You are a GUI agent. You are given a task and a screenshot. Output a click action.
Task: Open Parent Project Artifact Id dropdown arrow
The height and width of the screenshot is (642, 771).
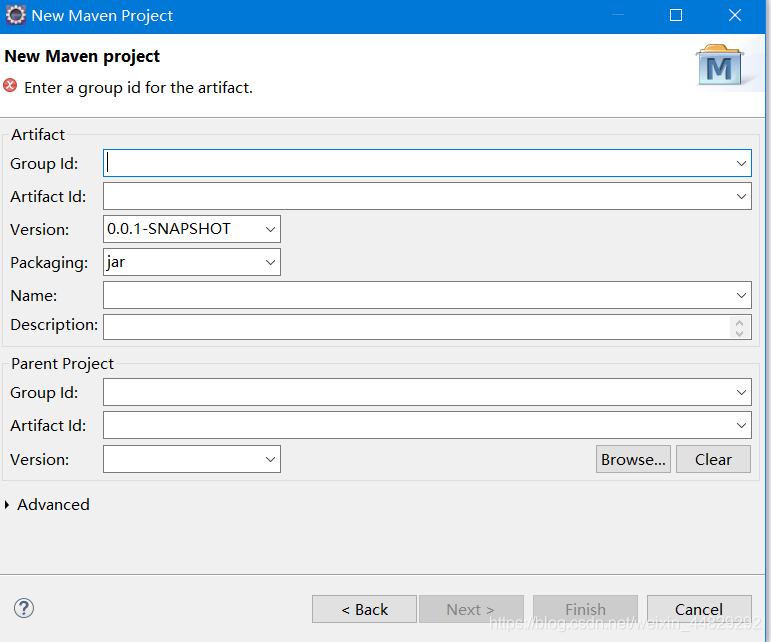pos(741,425)
